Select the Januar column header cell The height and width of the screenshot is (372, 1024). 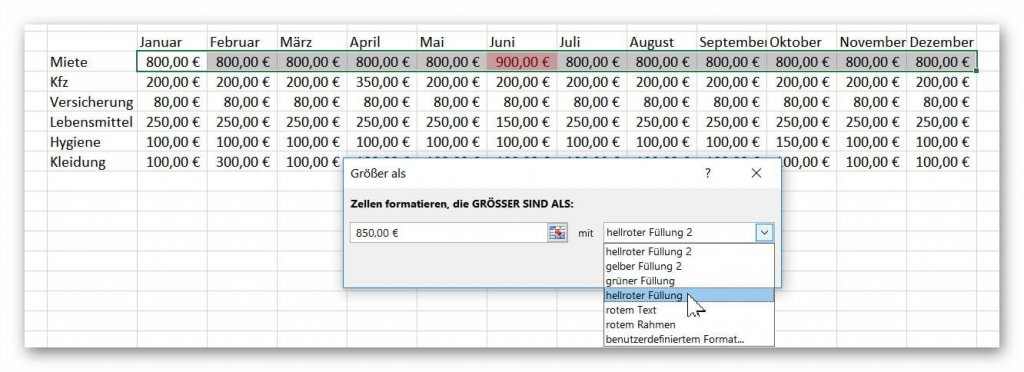172,42
